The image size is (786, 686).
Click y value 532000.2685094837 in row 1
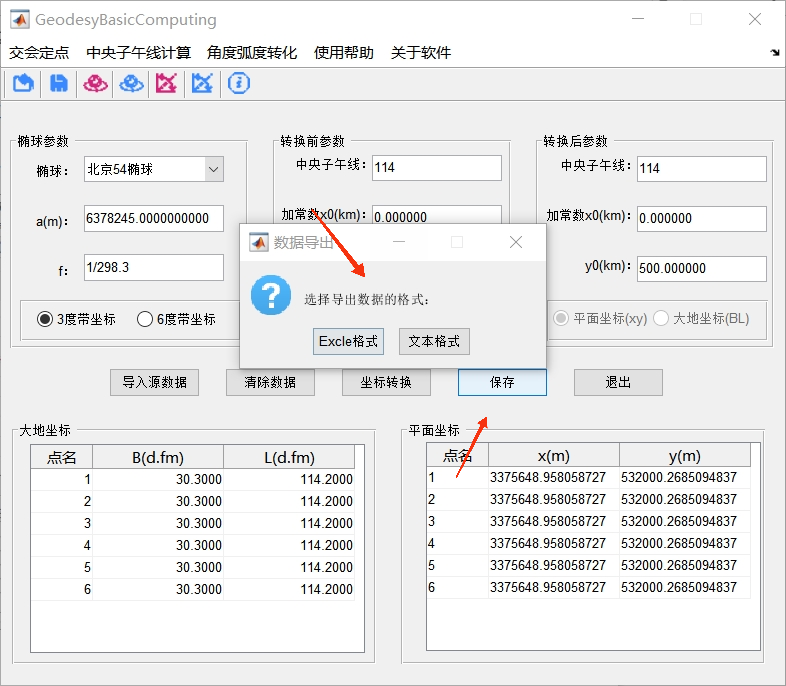(685, 478)
